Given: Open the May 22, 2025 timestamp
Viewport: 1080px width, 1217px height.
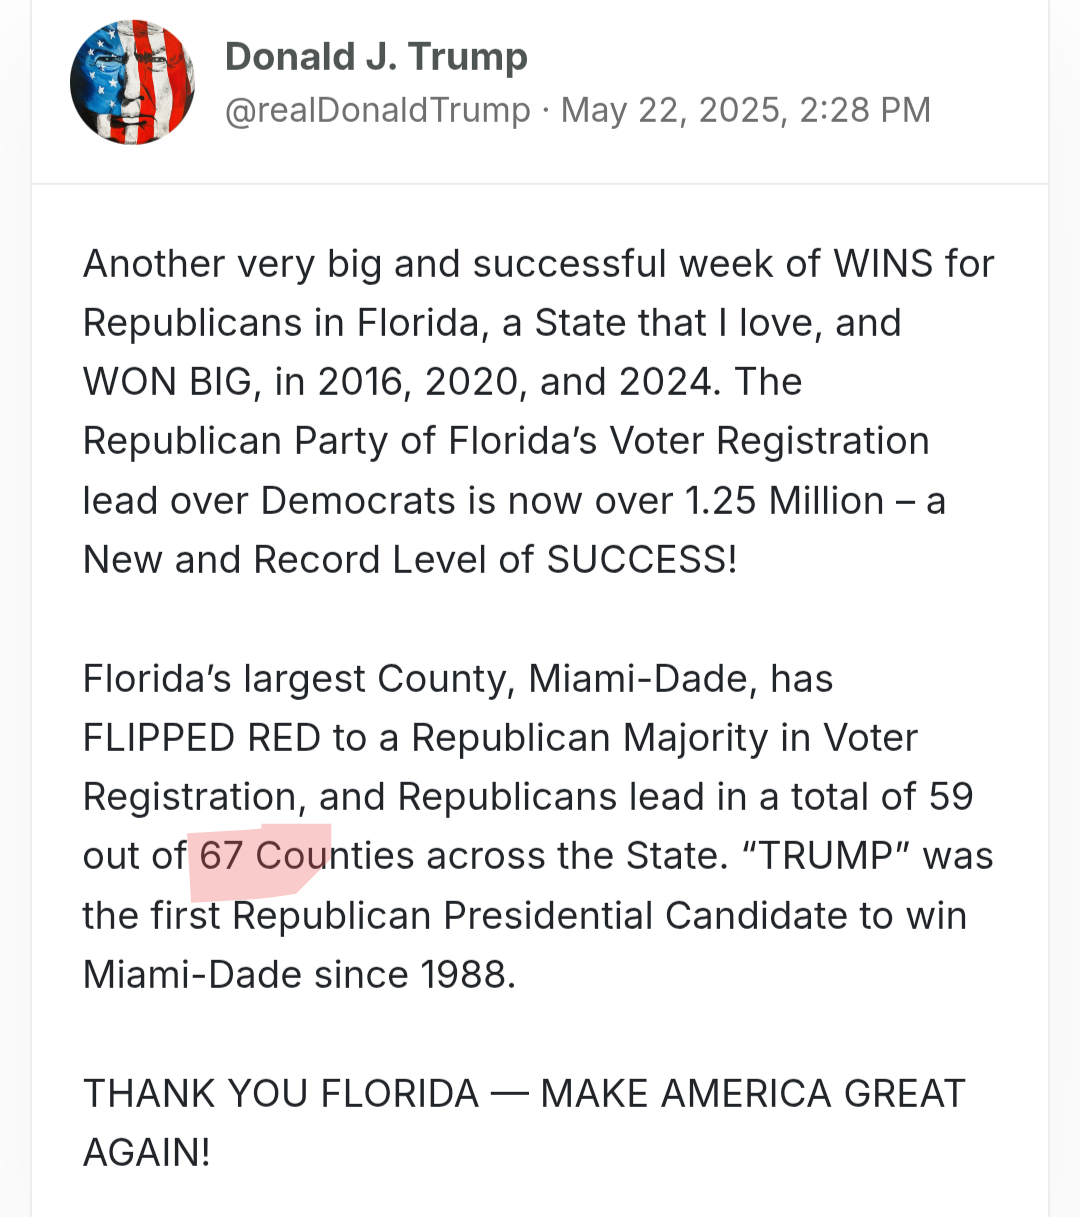Looking at the screenshot, I should 745,110.
